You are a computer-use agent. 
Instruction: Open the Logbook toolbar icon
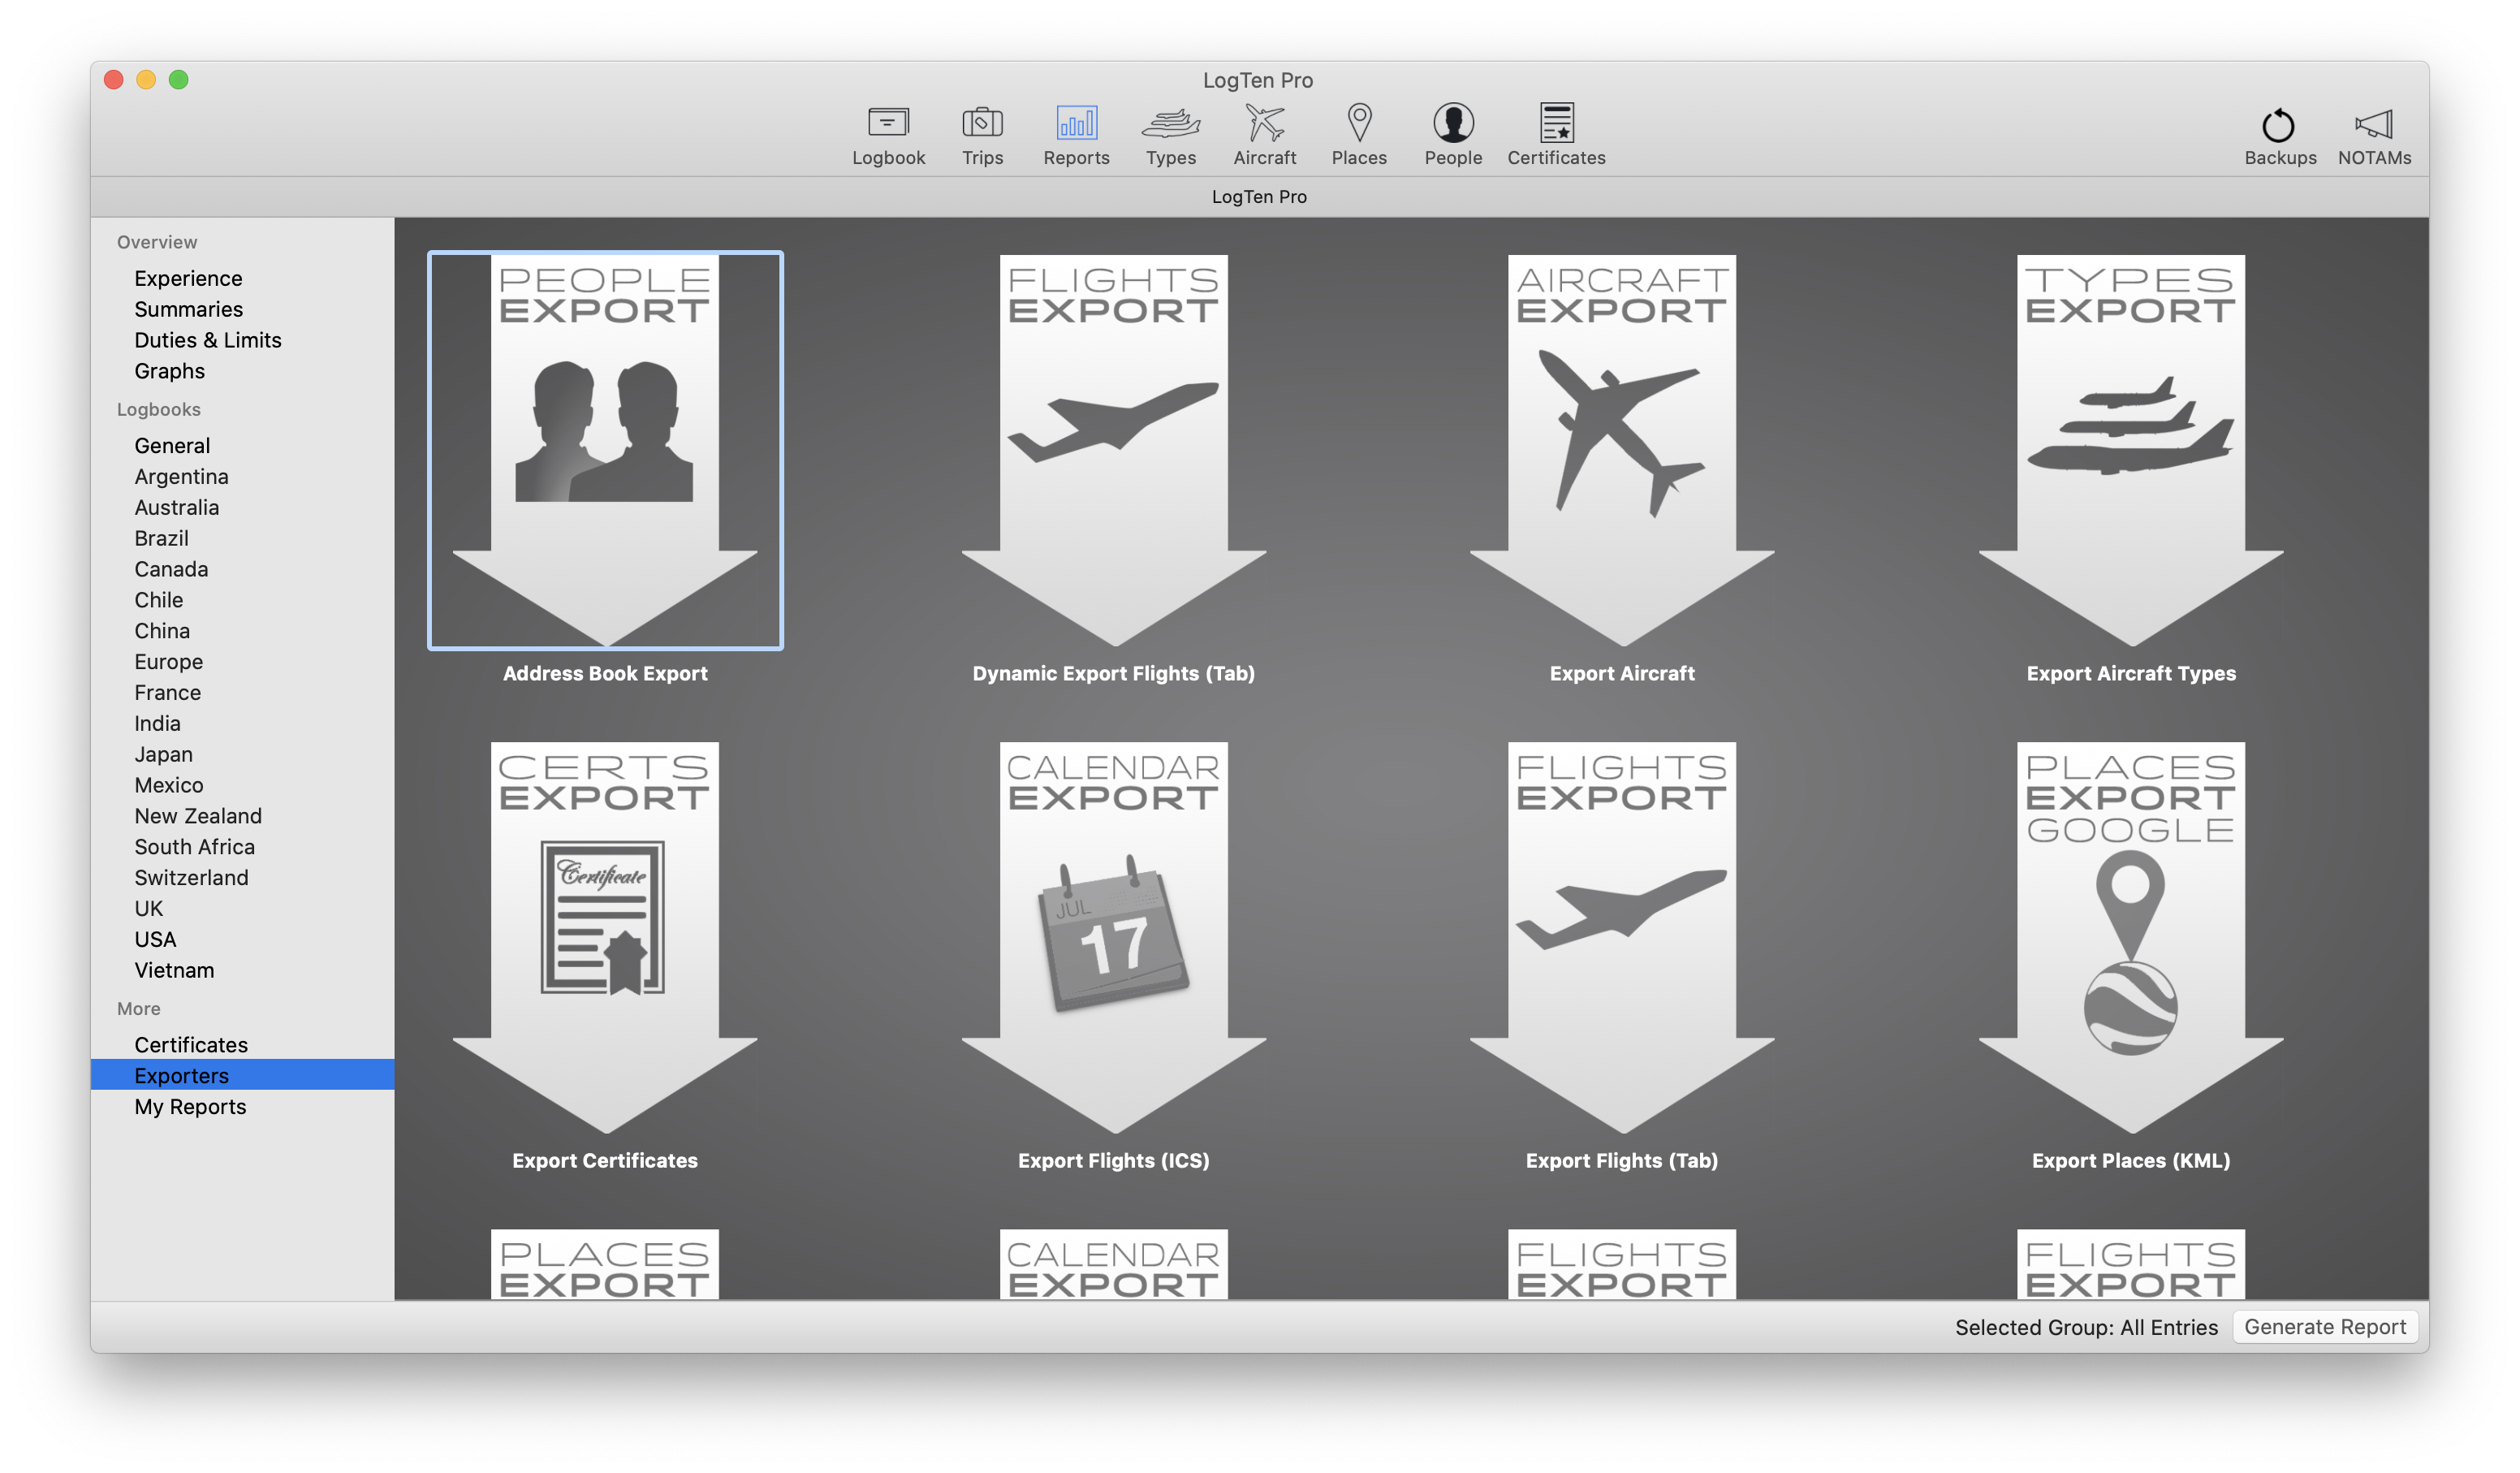click(x=888, y=135)
